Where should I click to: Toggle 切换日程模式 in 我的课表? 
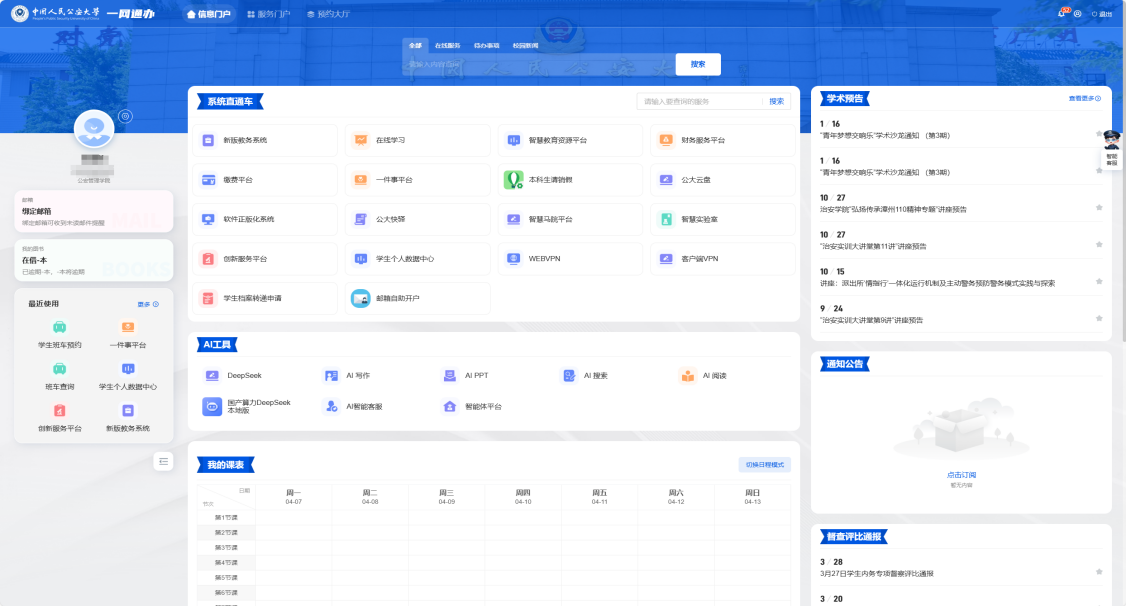click(765, 465)
